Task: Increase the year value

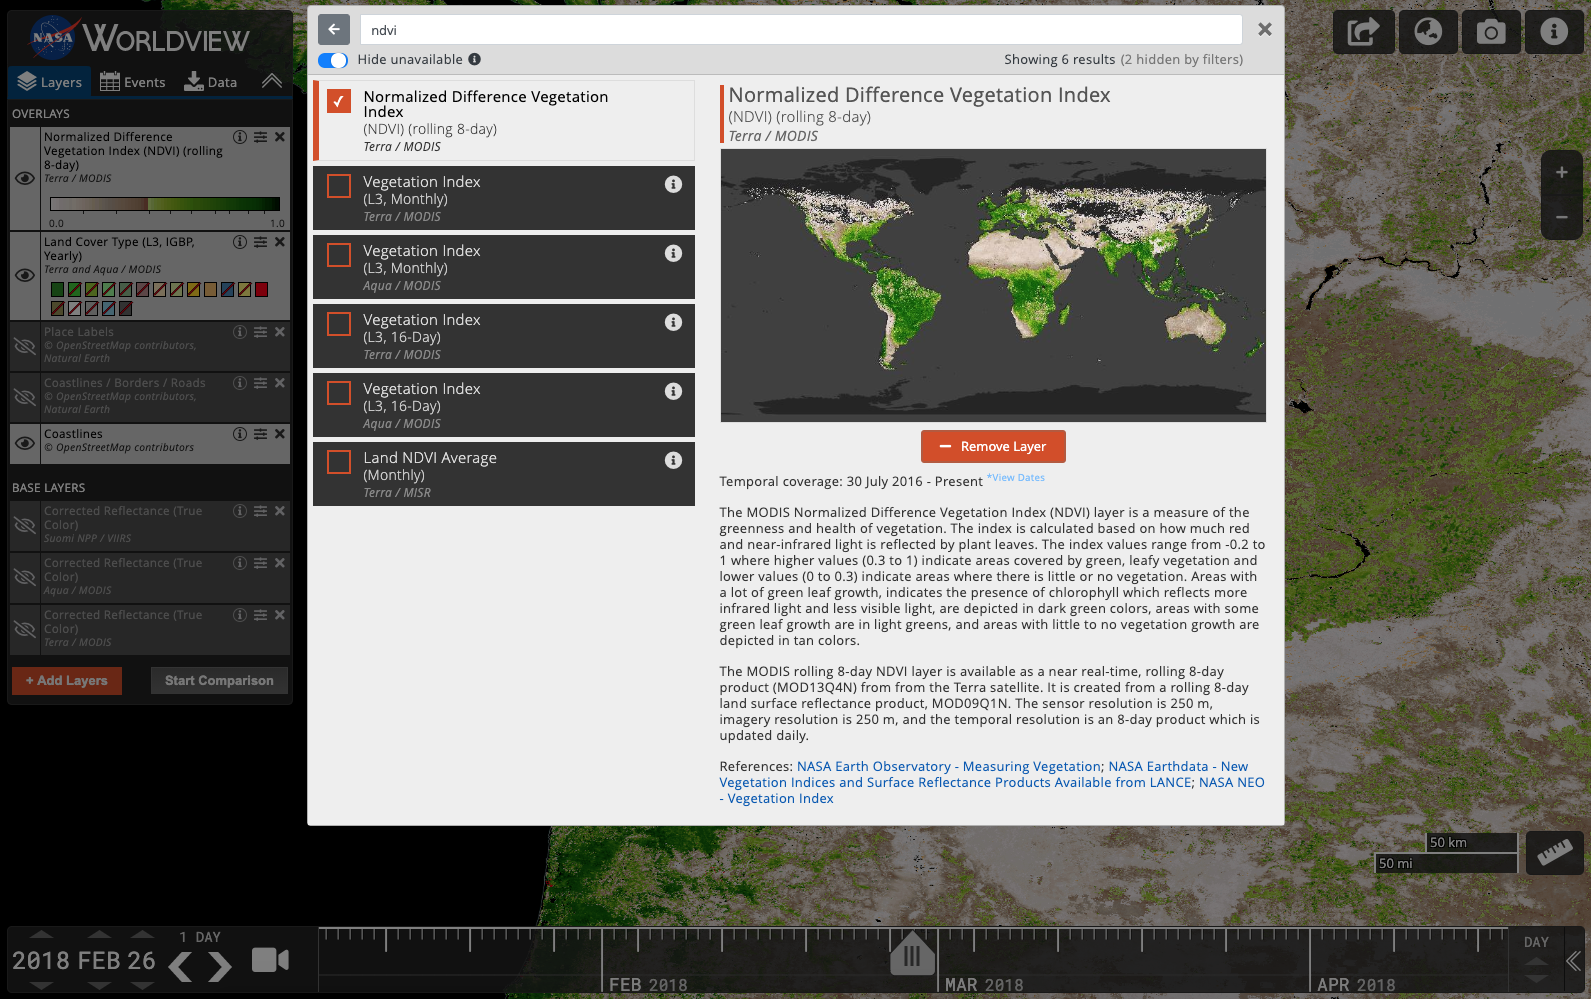Action: (41, 935)
